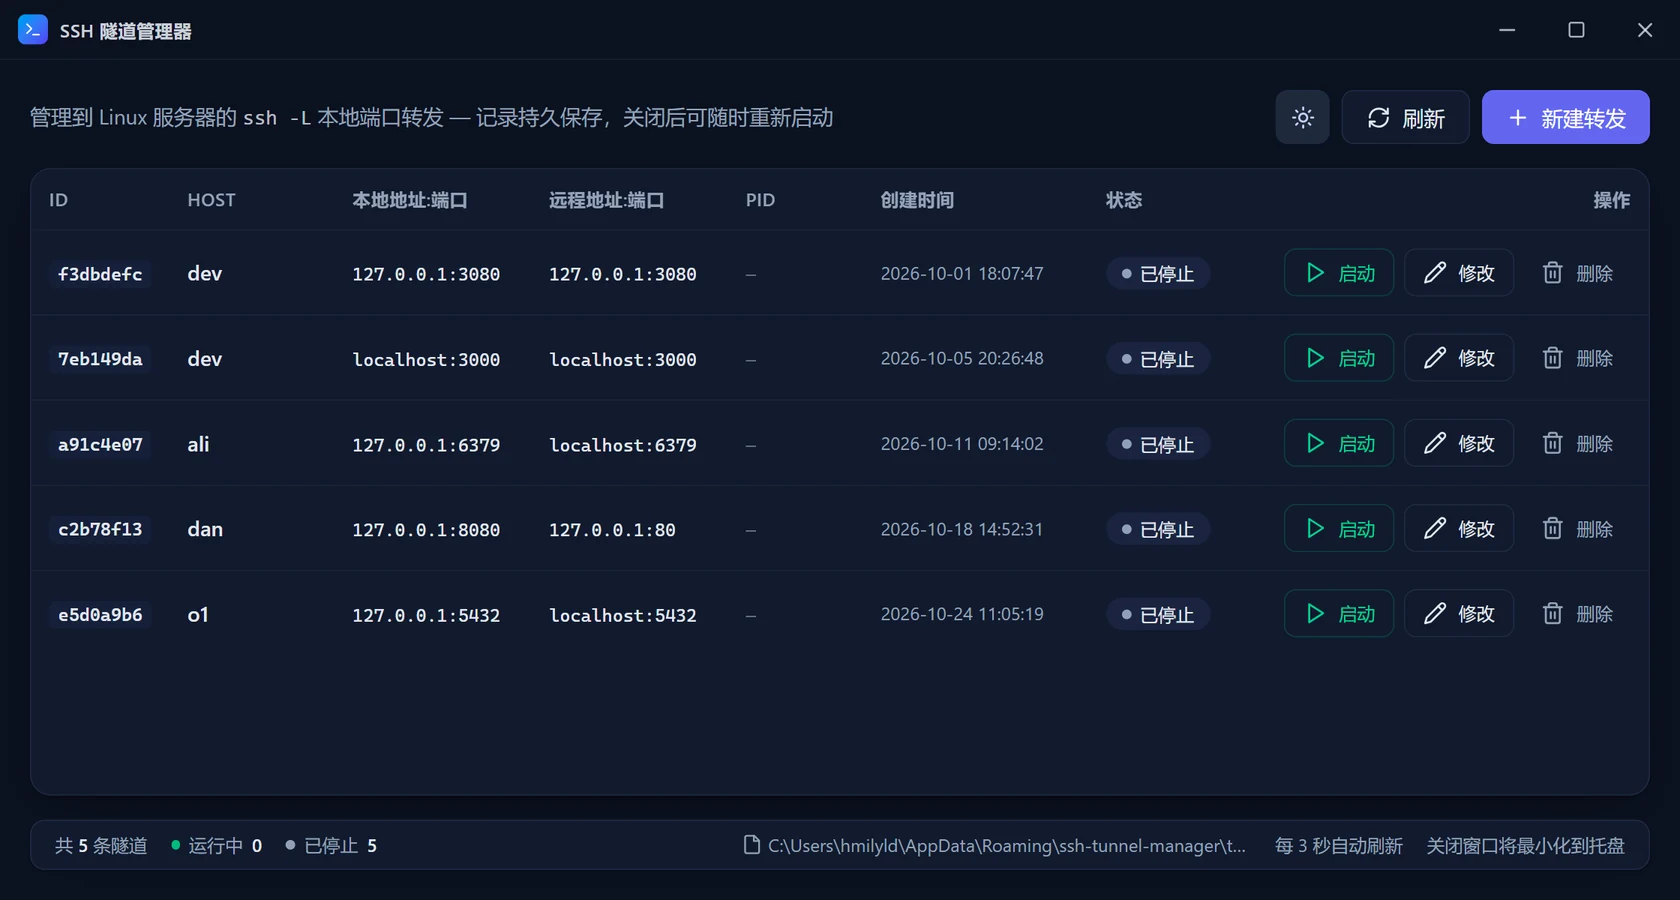Select the f3dbdefc ID cell
This screenshot has height=900, width=1680.
[x=100, y=274]
